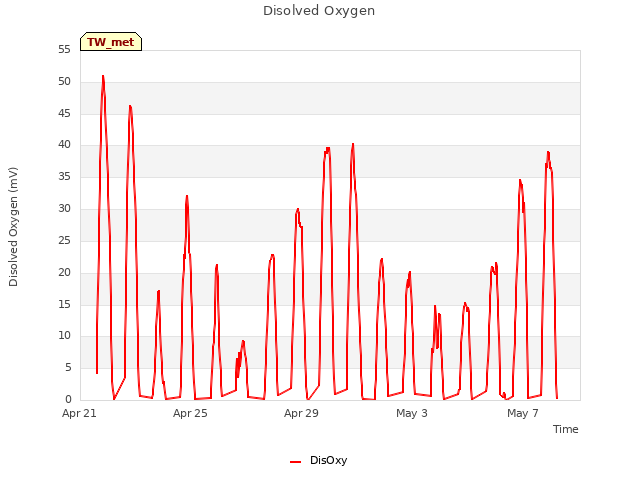Viewport: 640px width, 480px height.
Task: Click the y-axis value 30
Action: coord(64,209)
